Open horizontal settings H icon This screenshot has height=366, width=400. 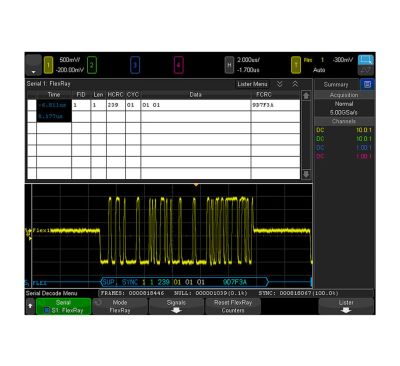(229, 65)
